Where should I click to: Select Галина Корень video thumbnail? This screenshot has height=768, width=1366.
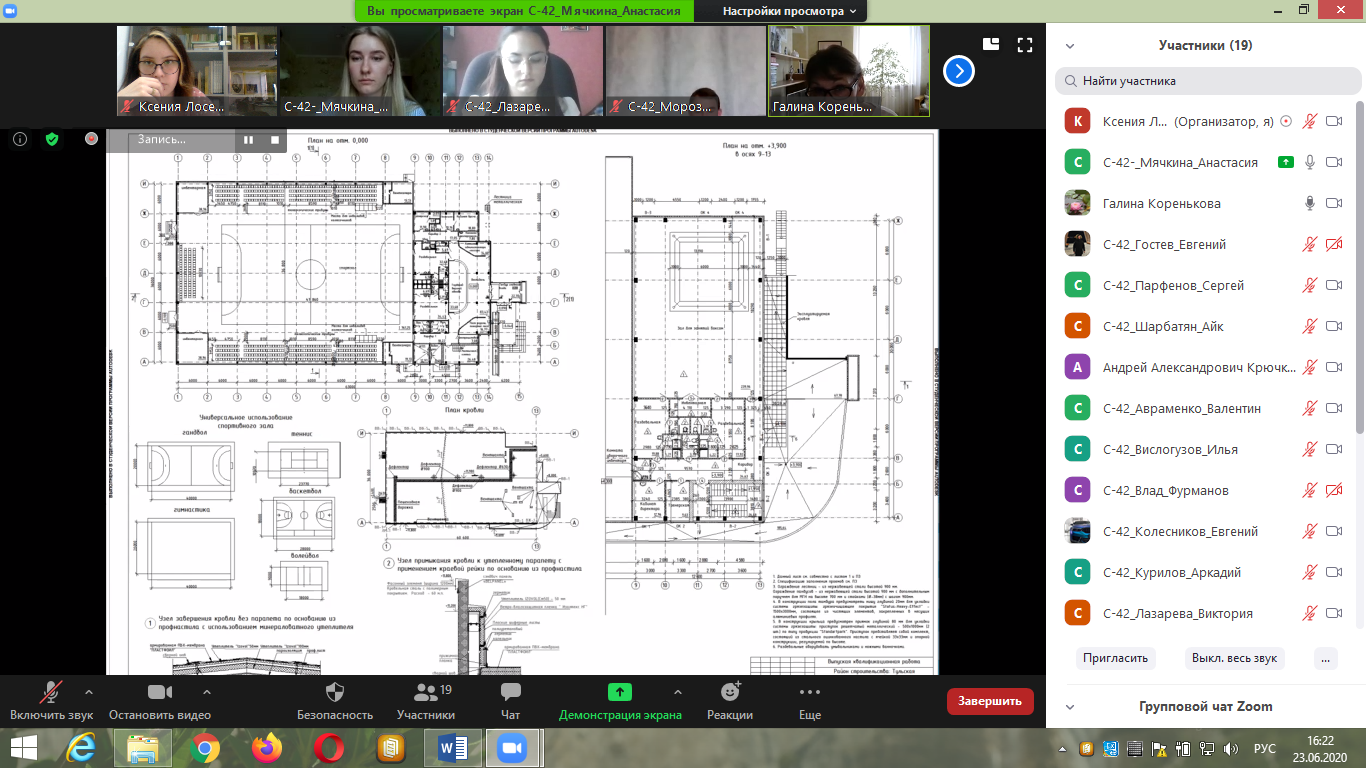pos(849,71)
